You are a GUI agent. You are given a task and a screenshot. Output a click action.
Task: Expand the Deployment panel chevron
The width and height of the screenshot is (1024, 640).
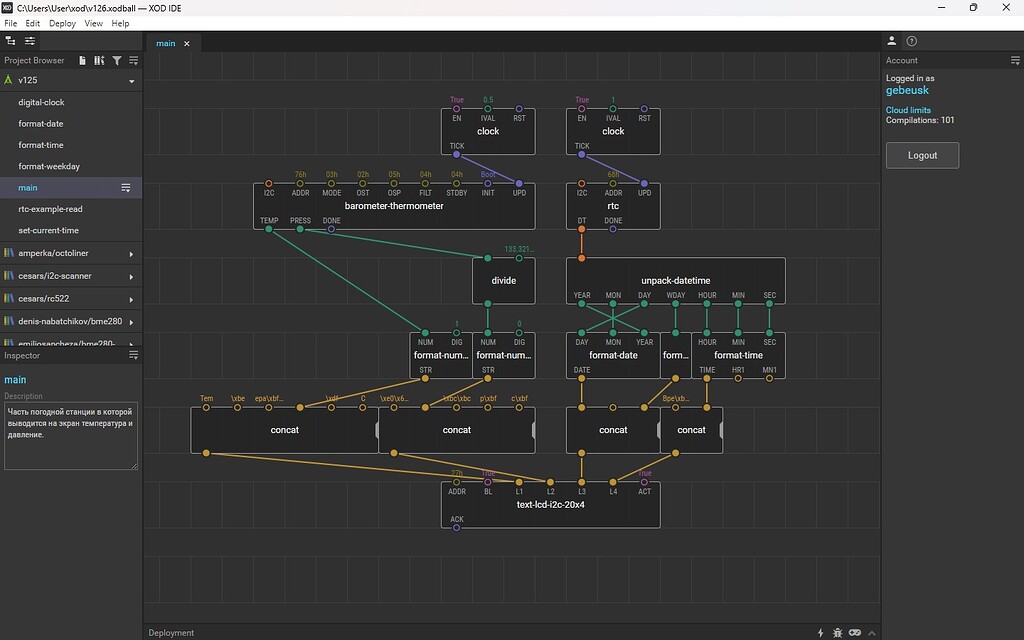click(x=872, y=633)
